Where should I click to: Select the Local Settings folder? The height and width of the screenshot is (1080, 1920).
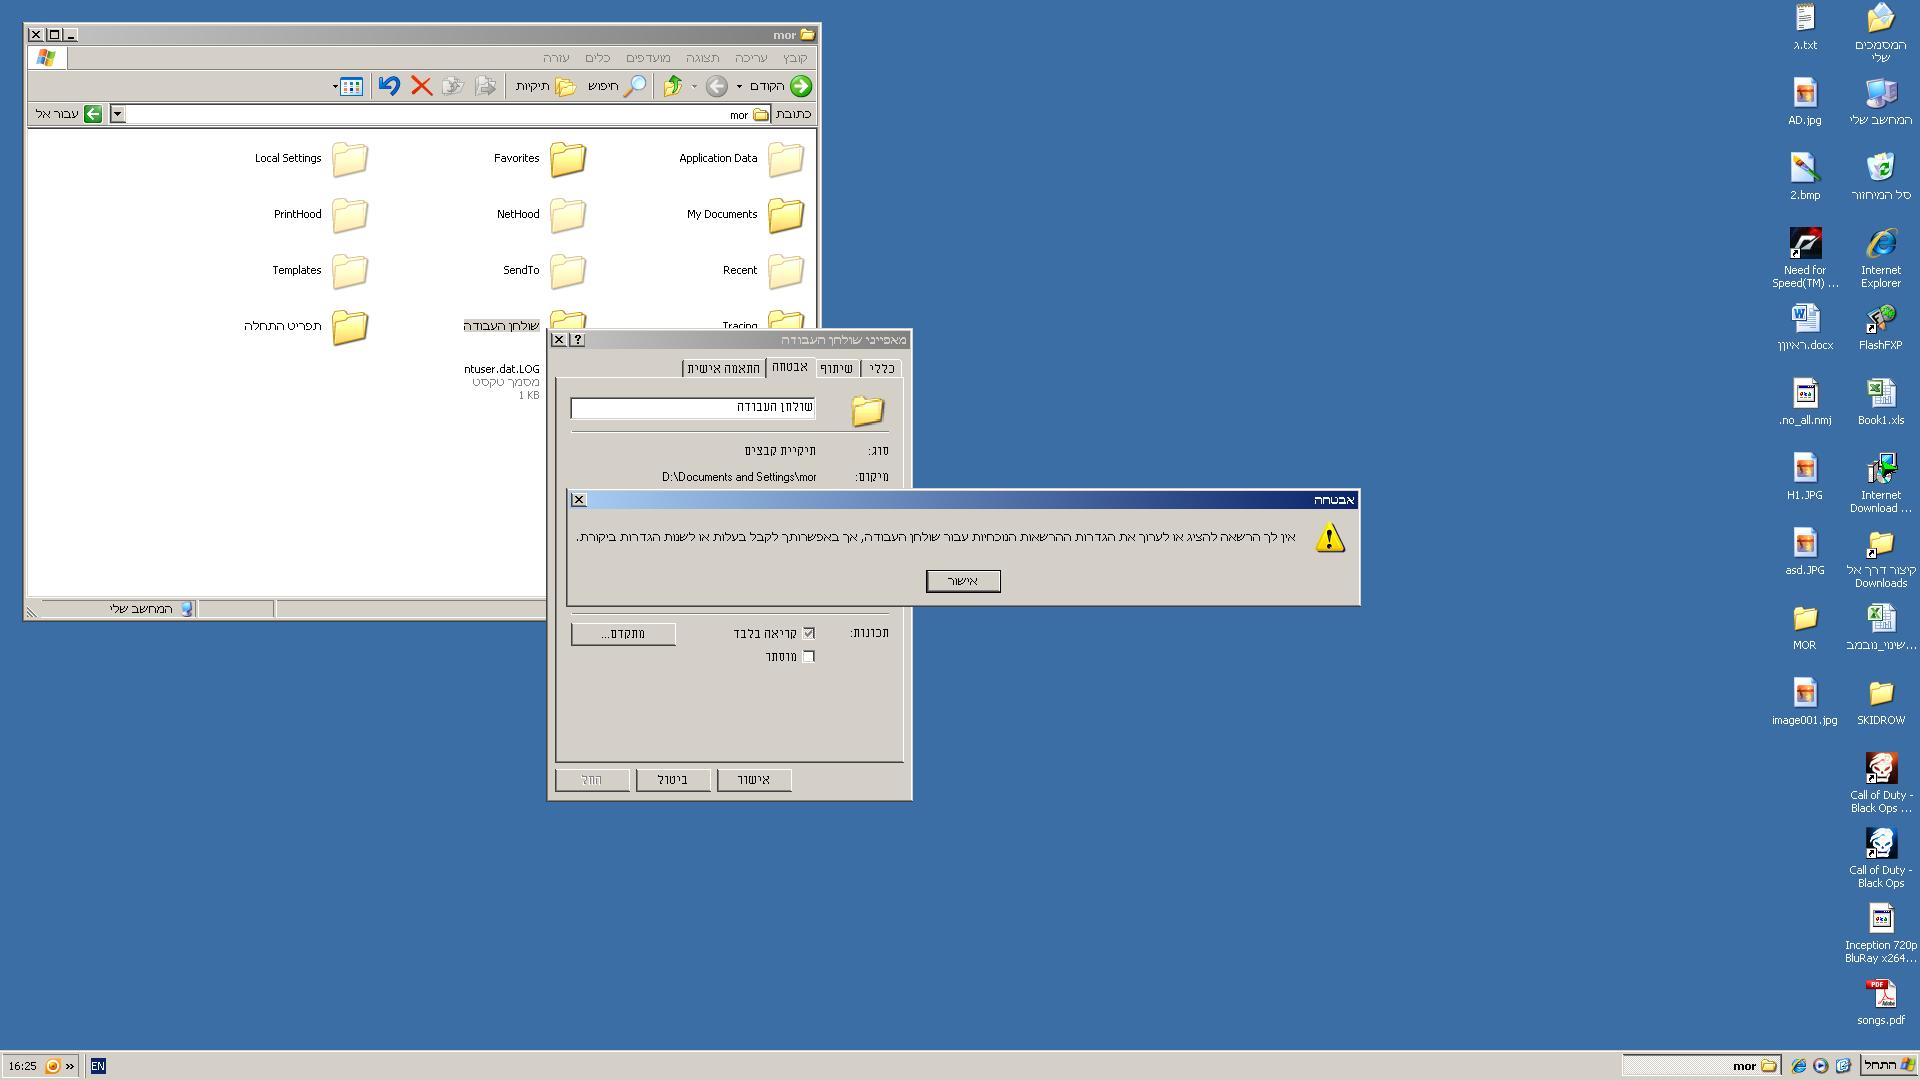(x=311, y=158)
